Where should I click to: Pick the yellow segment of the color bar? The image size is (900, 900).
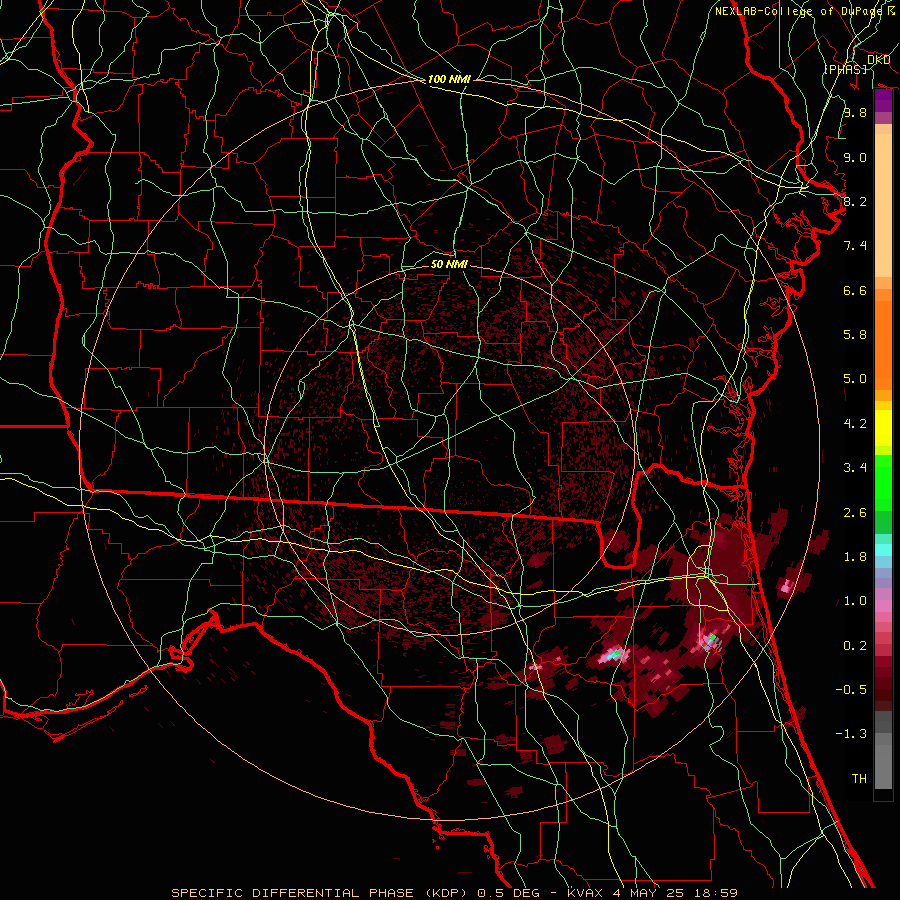[883, 428]
